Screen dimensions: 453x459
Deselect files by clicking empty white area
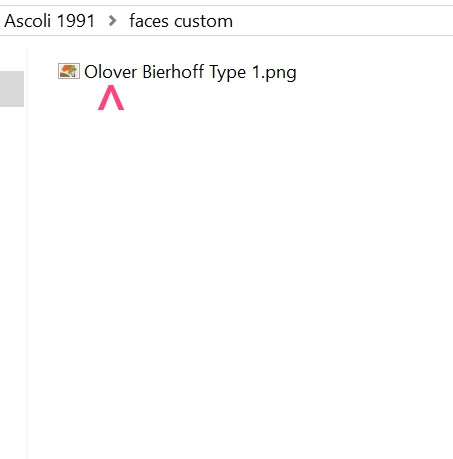tap(240, 267)
